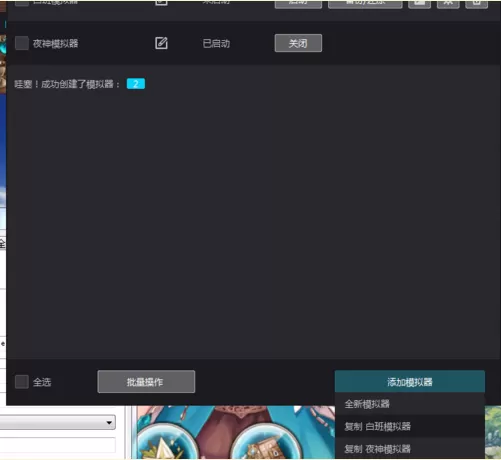
Task: Select 复制 夜神模拟器 menu entry
Action: point(410,449)
